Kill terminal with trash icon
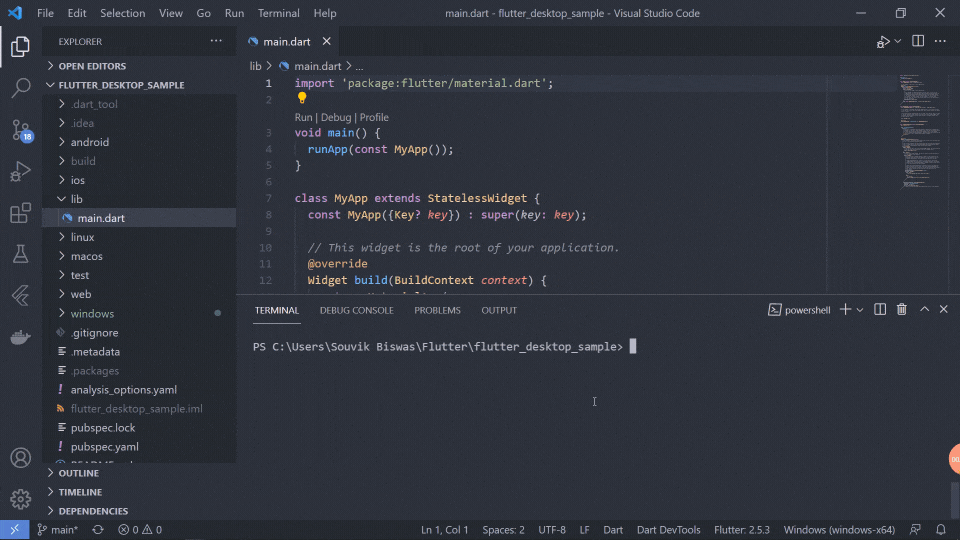 (x=902, y=310)
